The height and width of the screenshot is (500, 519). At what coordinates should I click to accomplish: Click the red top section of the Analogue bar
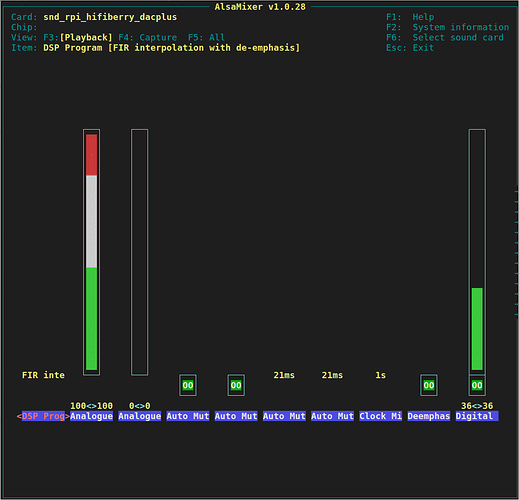click(91, 155)
